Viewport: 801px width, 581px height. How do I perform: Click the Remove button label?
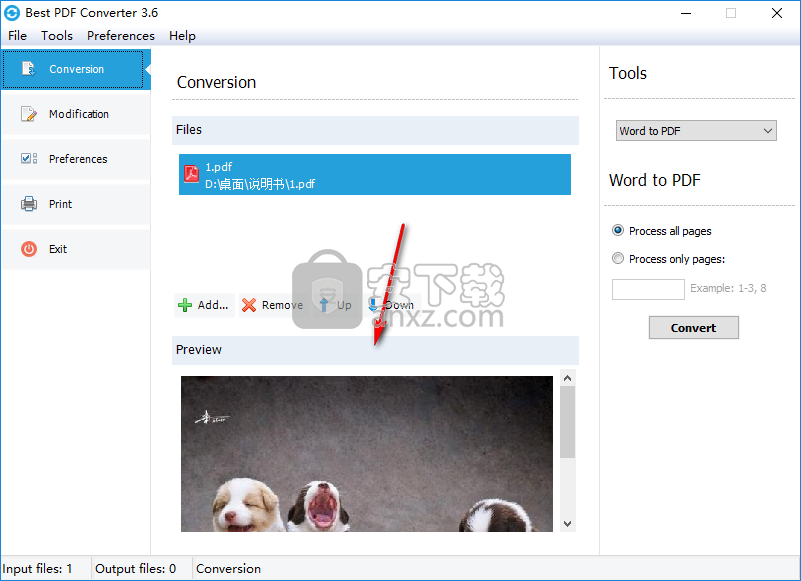(x=282, y=305)
